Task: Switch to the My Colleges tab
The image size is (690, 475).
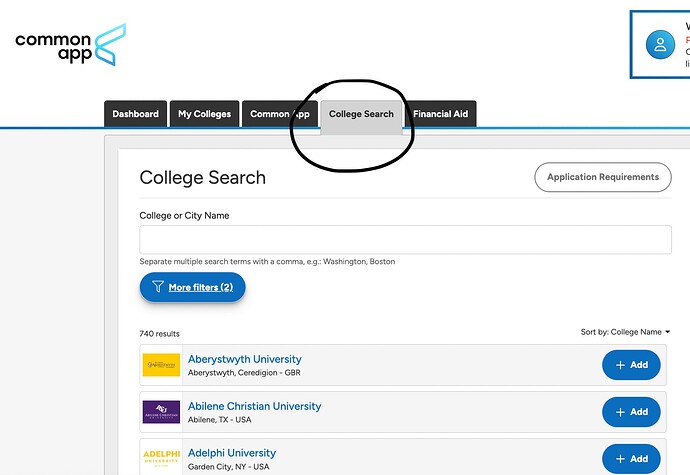Action: point(205,114)
